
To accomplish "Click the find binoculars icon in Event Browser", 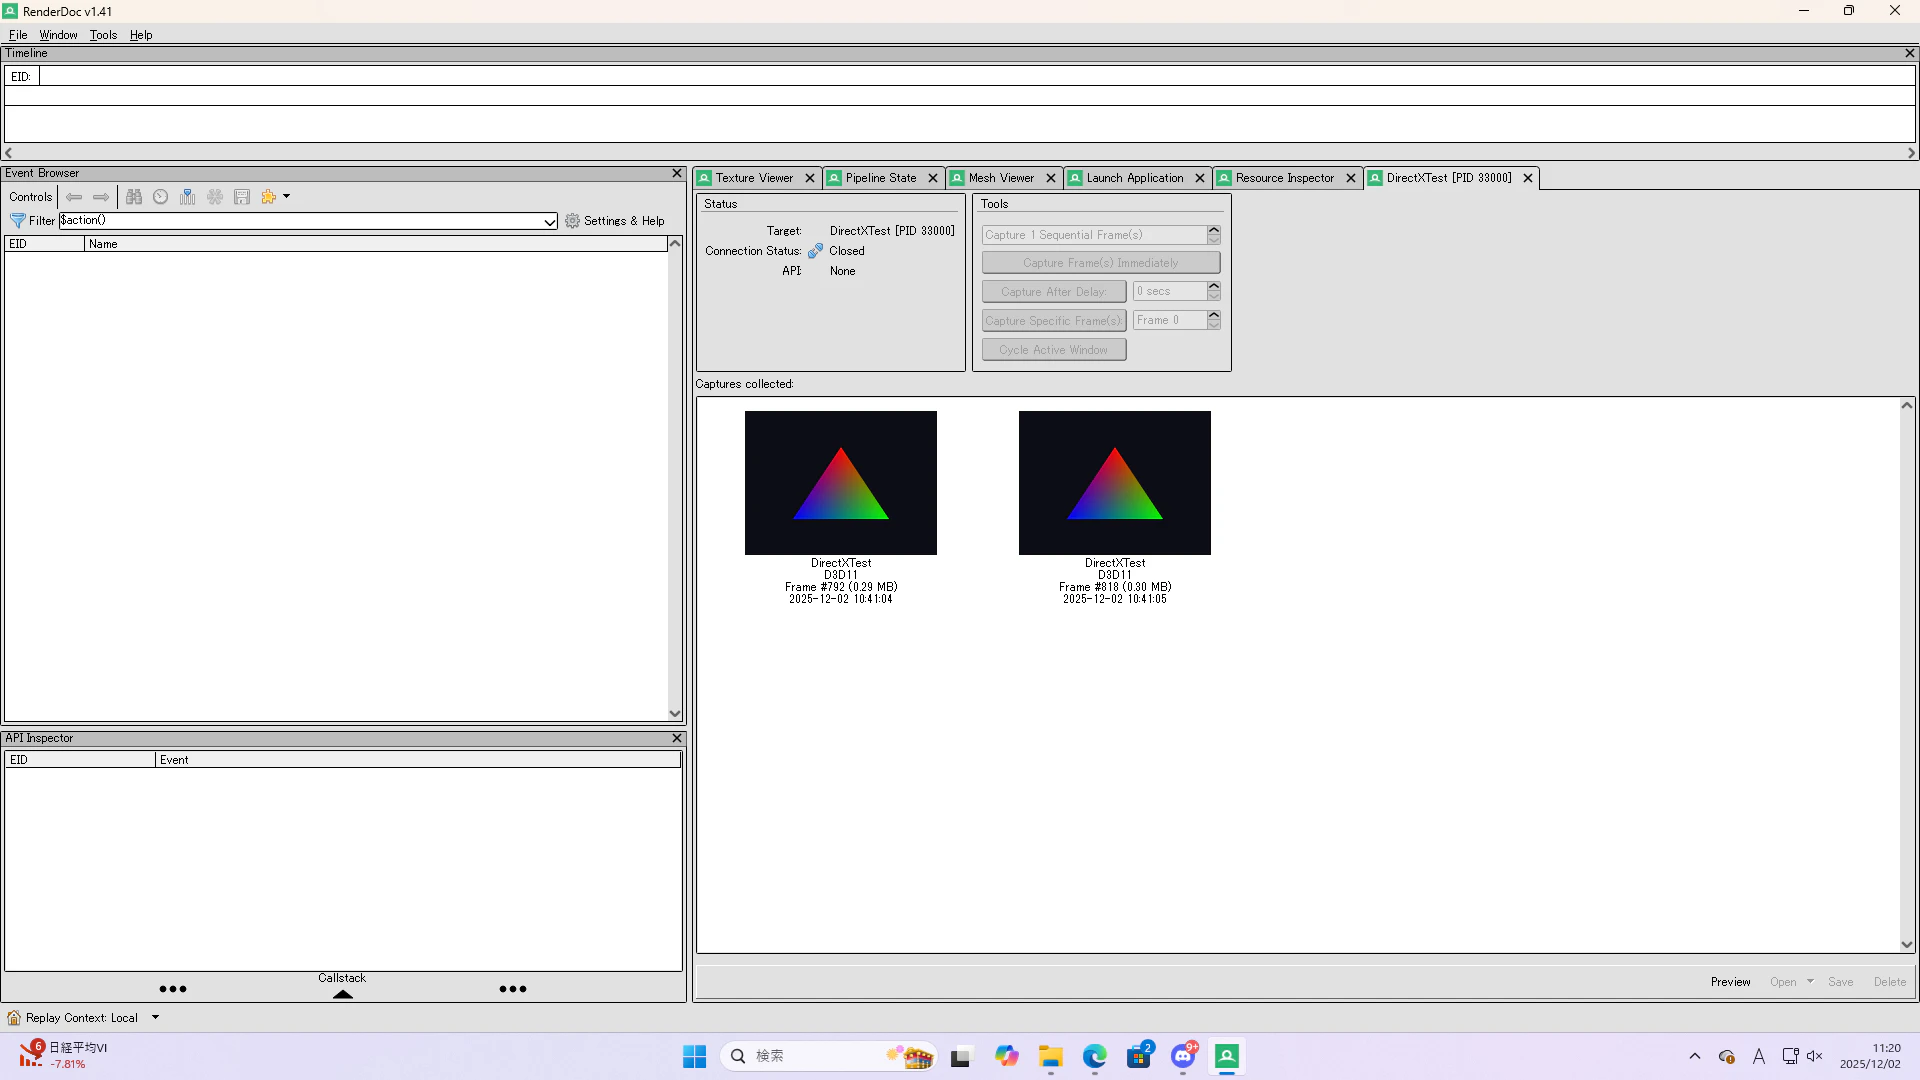I will 134,197.
